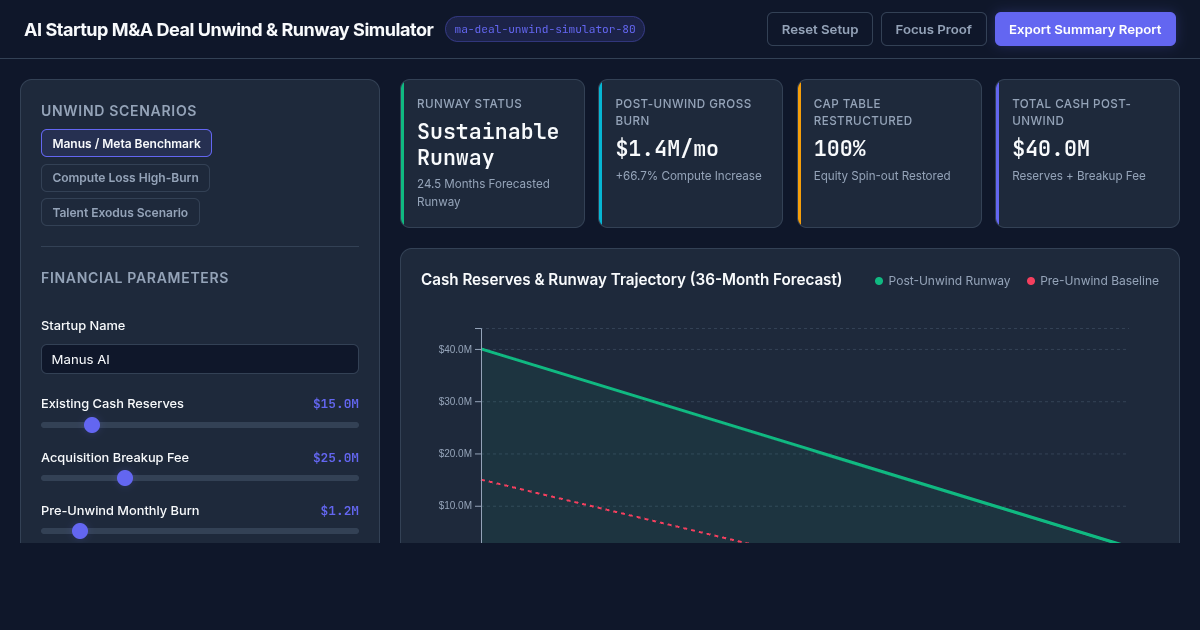Screen dimensions: 1200x630
Task: Click the Startup Name input field
Action: (x=200, y=359)
